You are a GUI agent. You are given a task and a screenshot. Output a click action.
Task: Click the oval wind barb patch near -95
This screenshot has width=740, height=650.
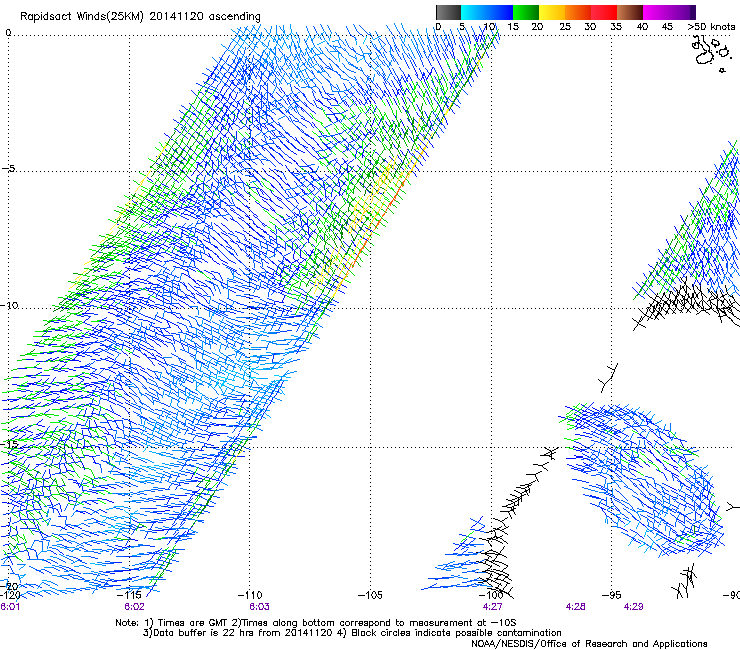click(642, 479)
